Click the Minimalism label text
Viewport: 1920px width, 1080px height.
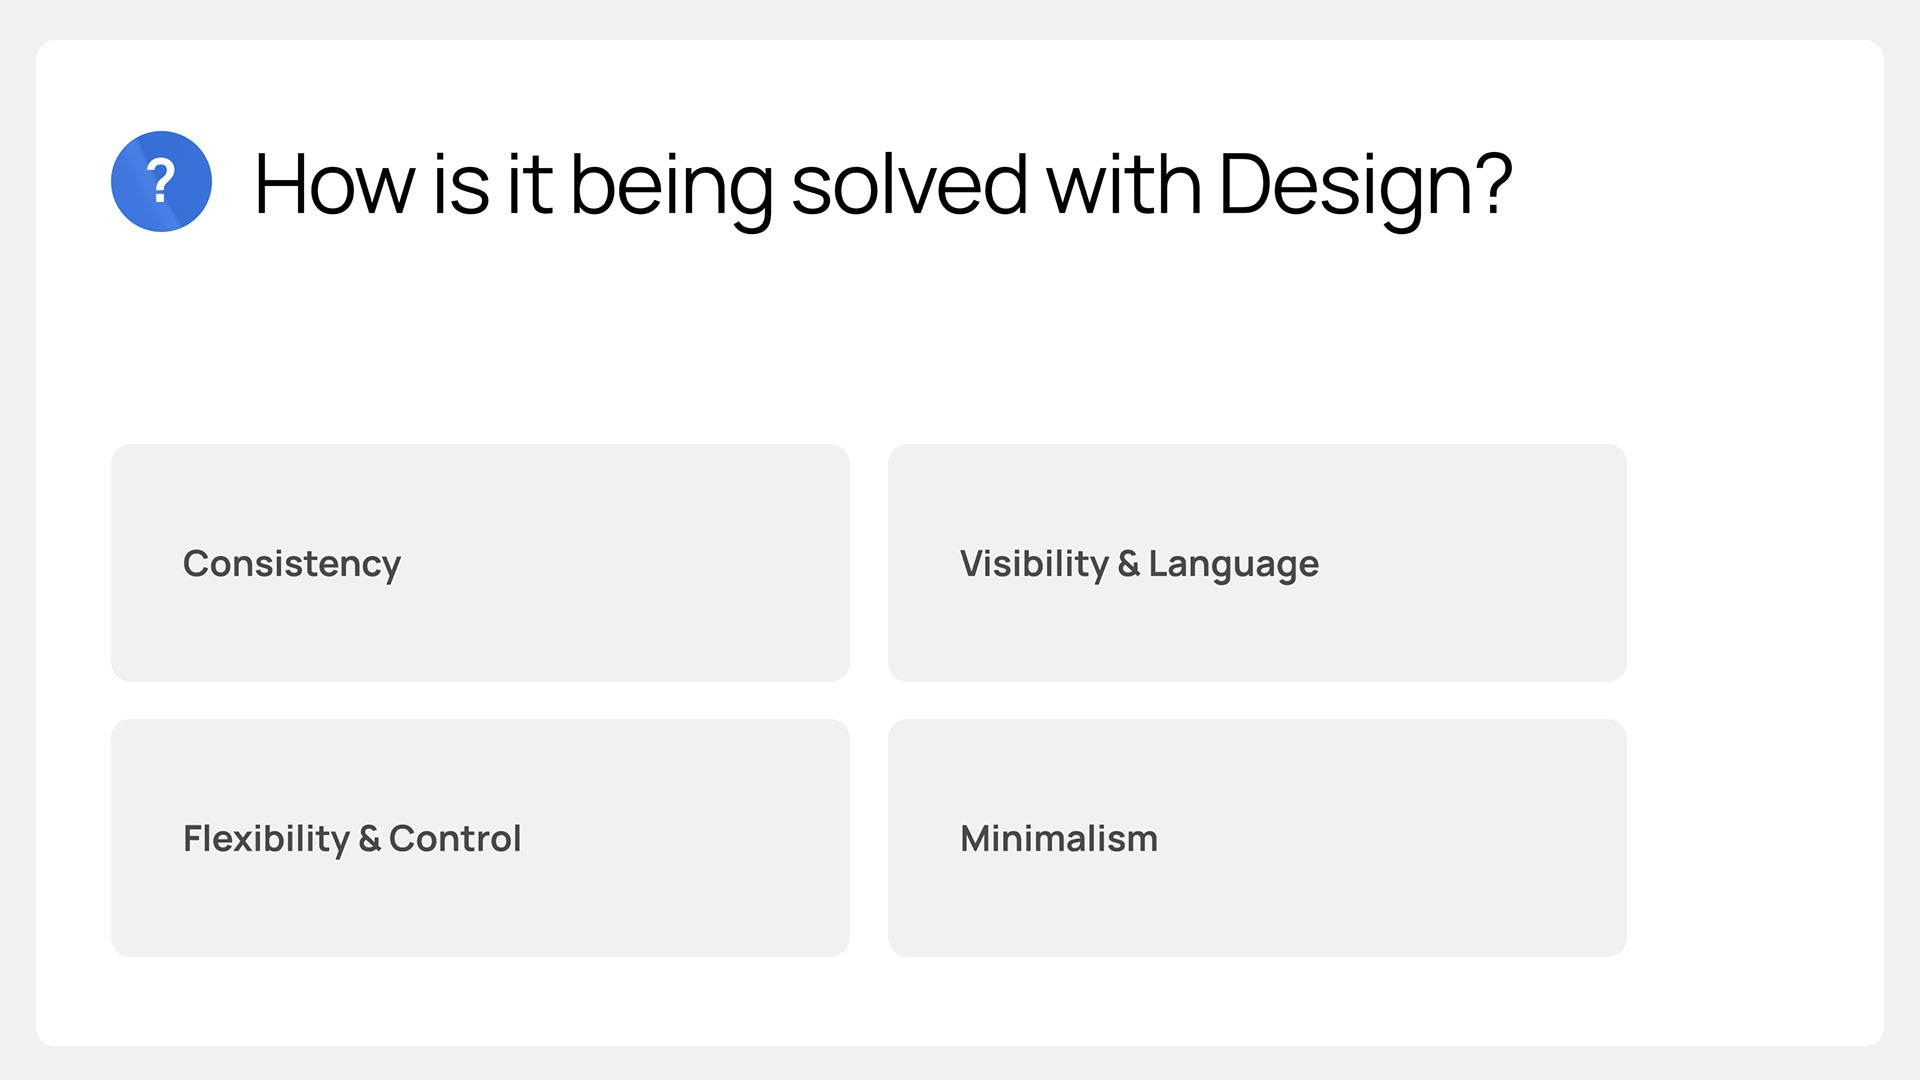[1059, 838]
